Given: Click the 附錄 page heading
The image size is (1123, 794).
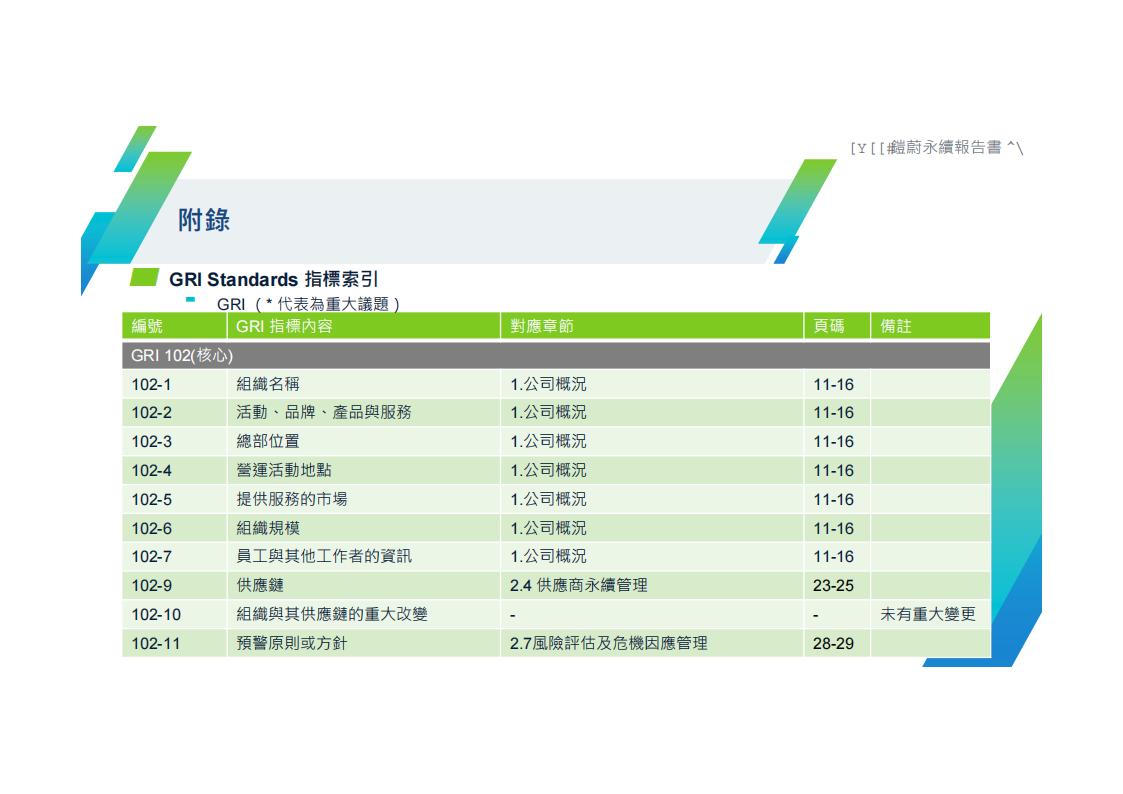Looking at the screenshot, I should click(204, 220).
